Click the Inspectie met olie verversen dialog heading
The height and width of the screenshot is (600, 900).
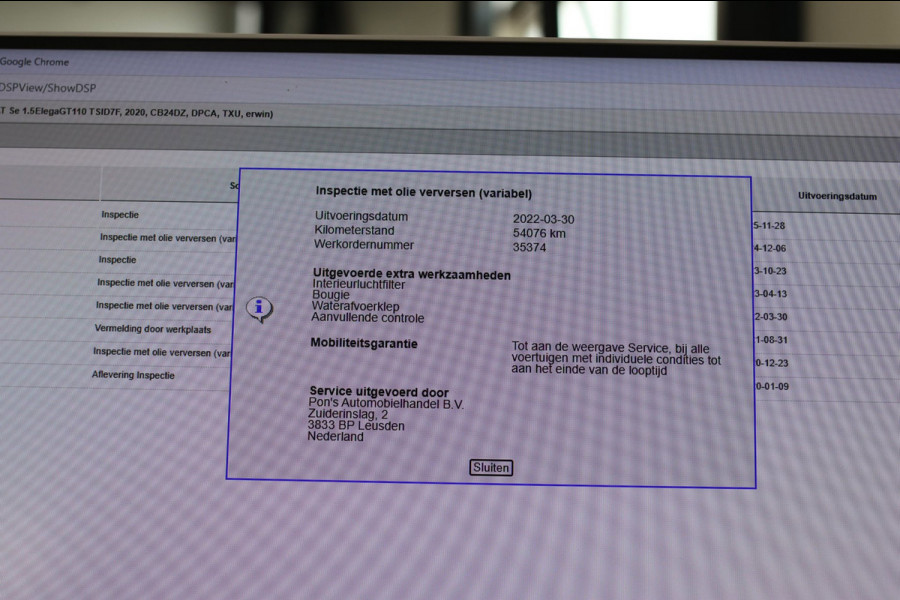(x=424, y=192)
